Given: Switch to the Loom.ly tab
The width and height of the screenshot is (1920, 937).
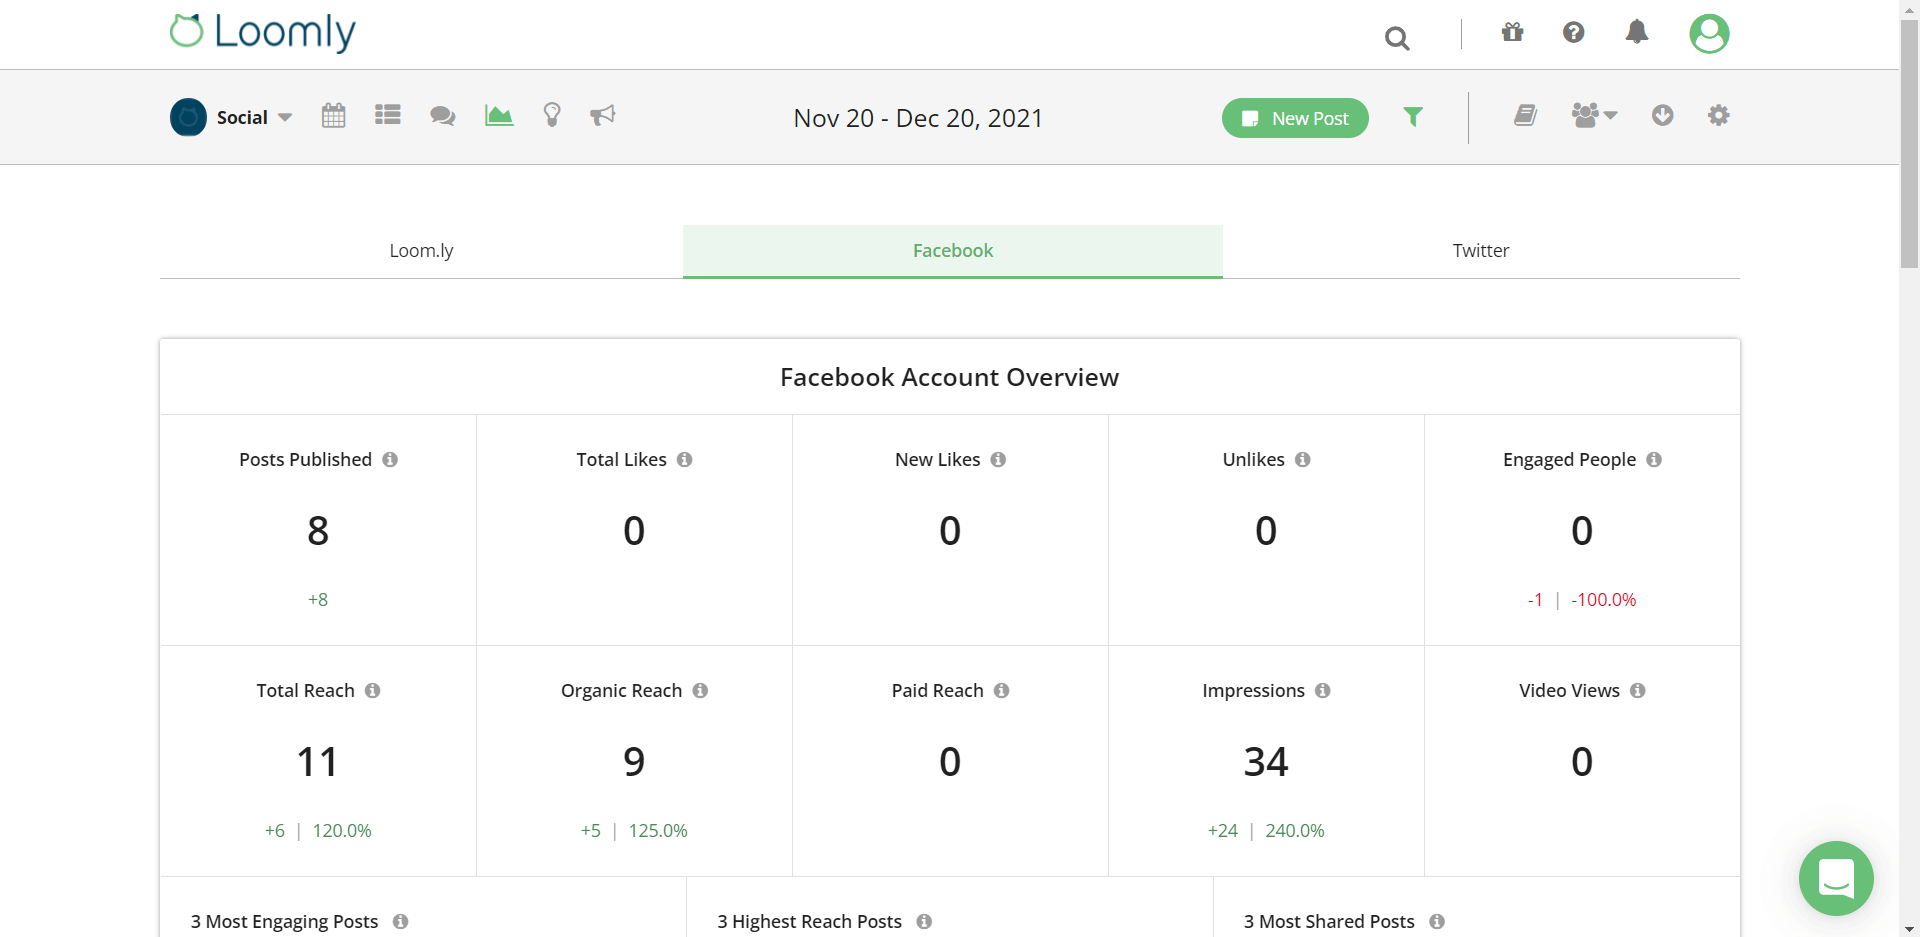Looking at the screenshot, I should click(x=421, y=251).
